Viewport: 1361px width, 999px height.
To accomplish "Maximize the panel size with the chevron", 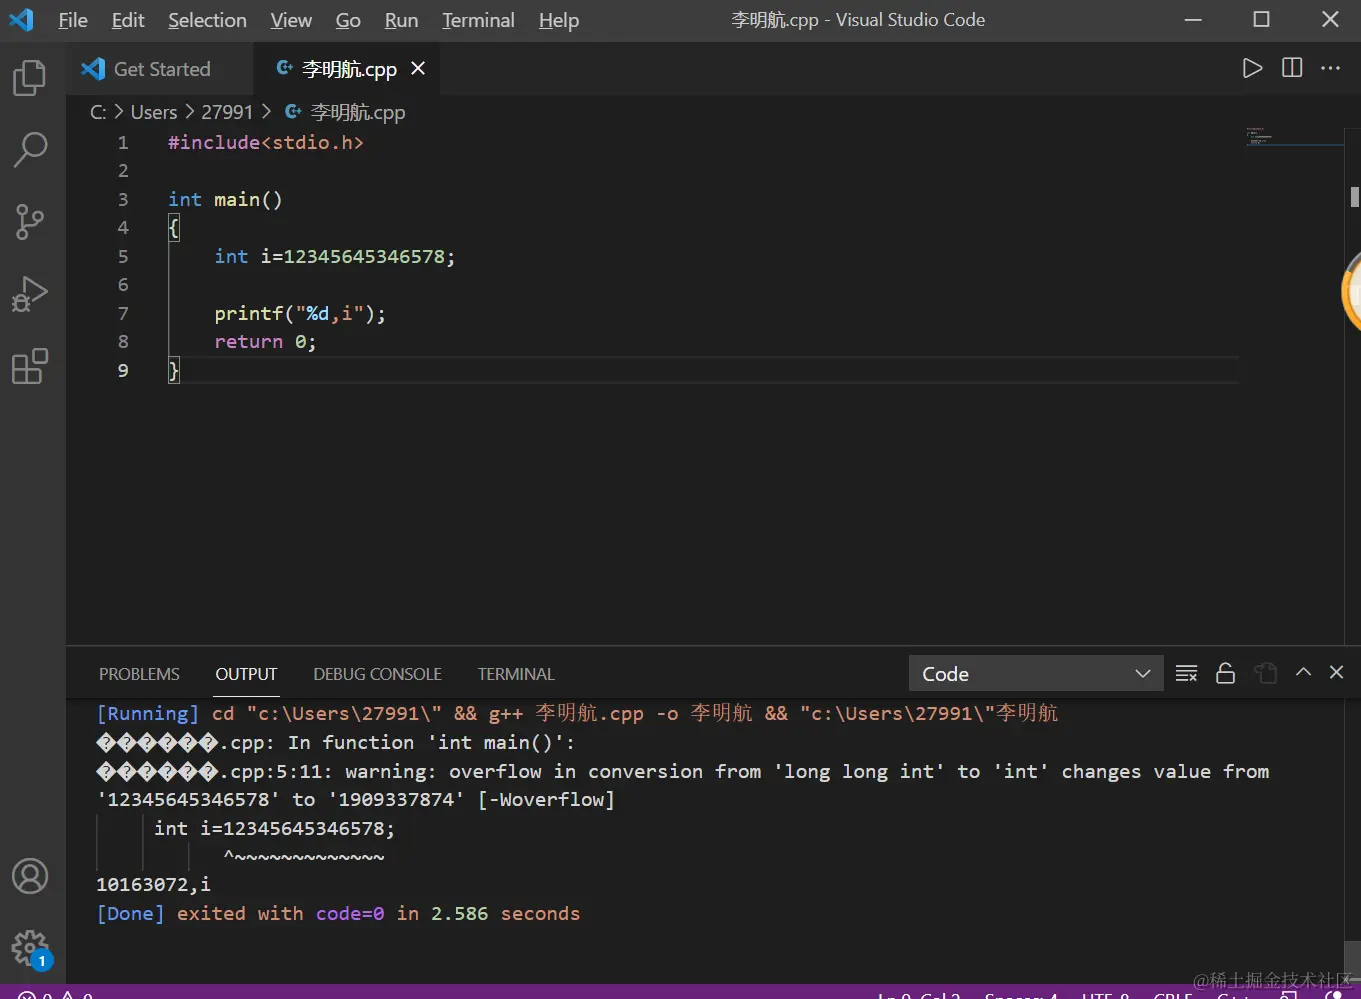I will (x=1303, y=673).
